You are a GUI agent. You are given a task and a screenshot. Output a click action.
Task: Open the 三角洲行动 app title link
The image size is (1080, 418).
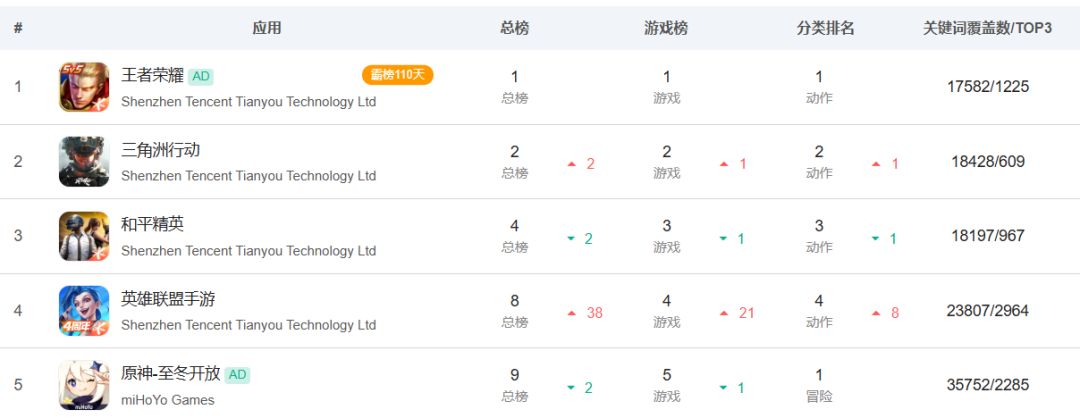coord(160,150)
